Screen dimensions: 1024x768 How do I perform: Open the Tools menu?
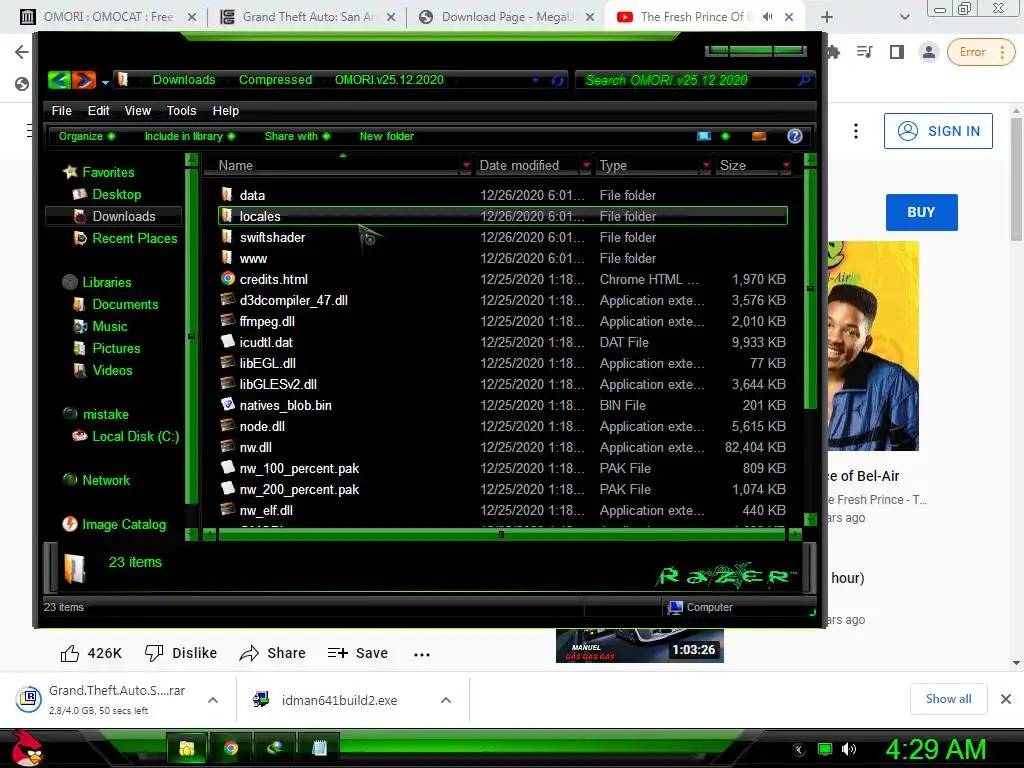pyautogui.click(x=182, y=111)
